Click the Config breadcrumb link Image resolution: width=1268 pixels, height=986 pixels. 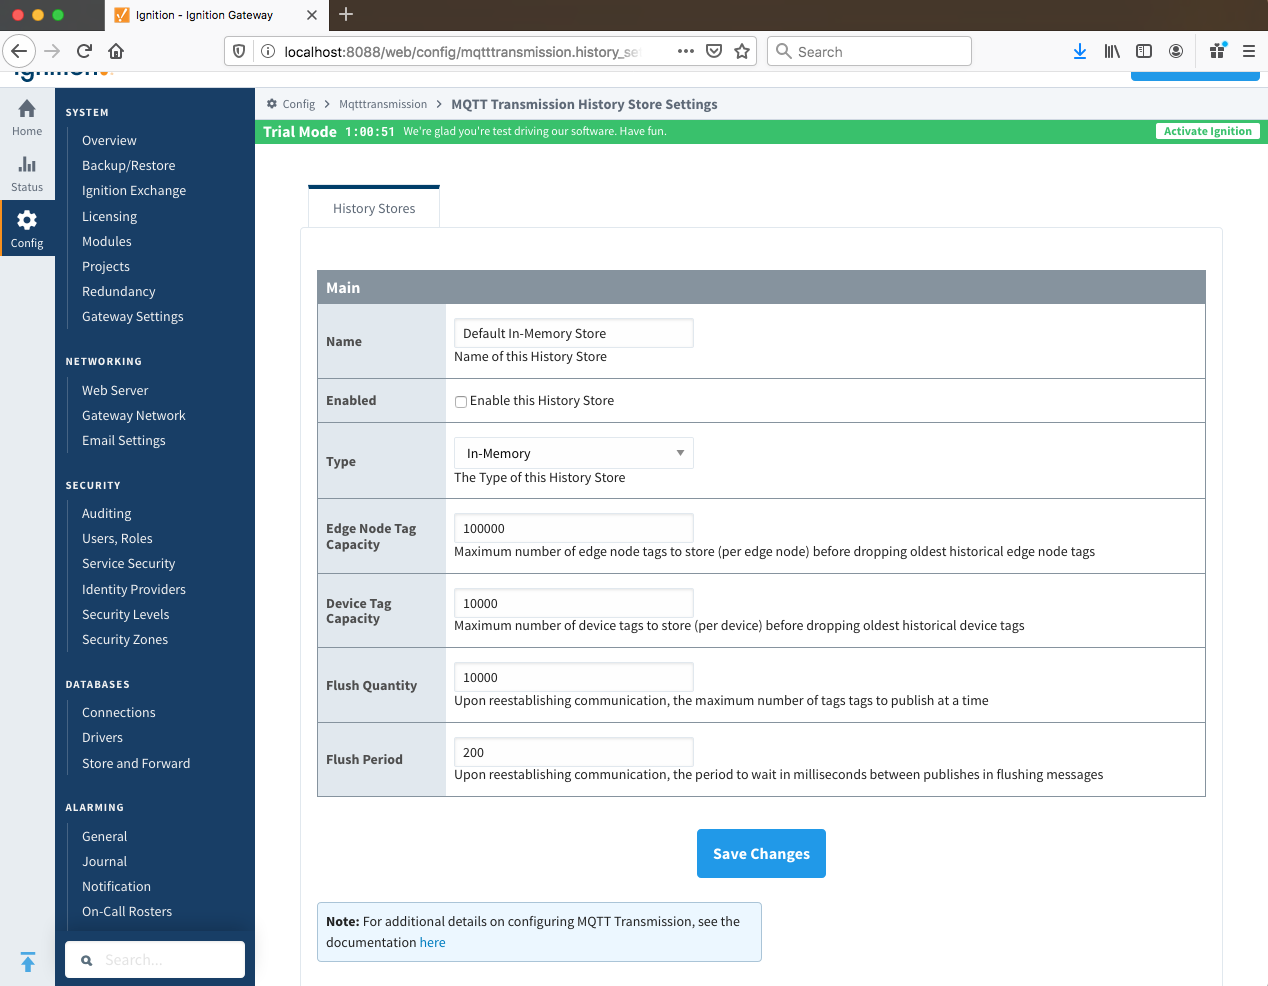click(299, 104)
